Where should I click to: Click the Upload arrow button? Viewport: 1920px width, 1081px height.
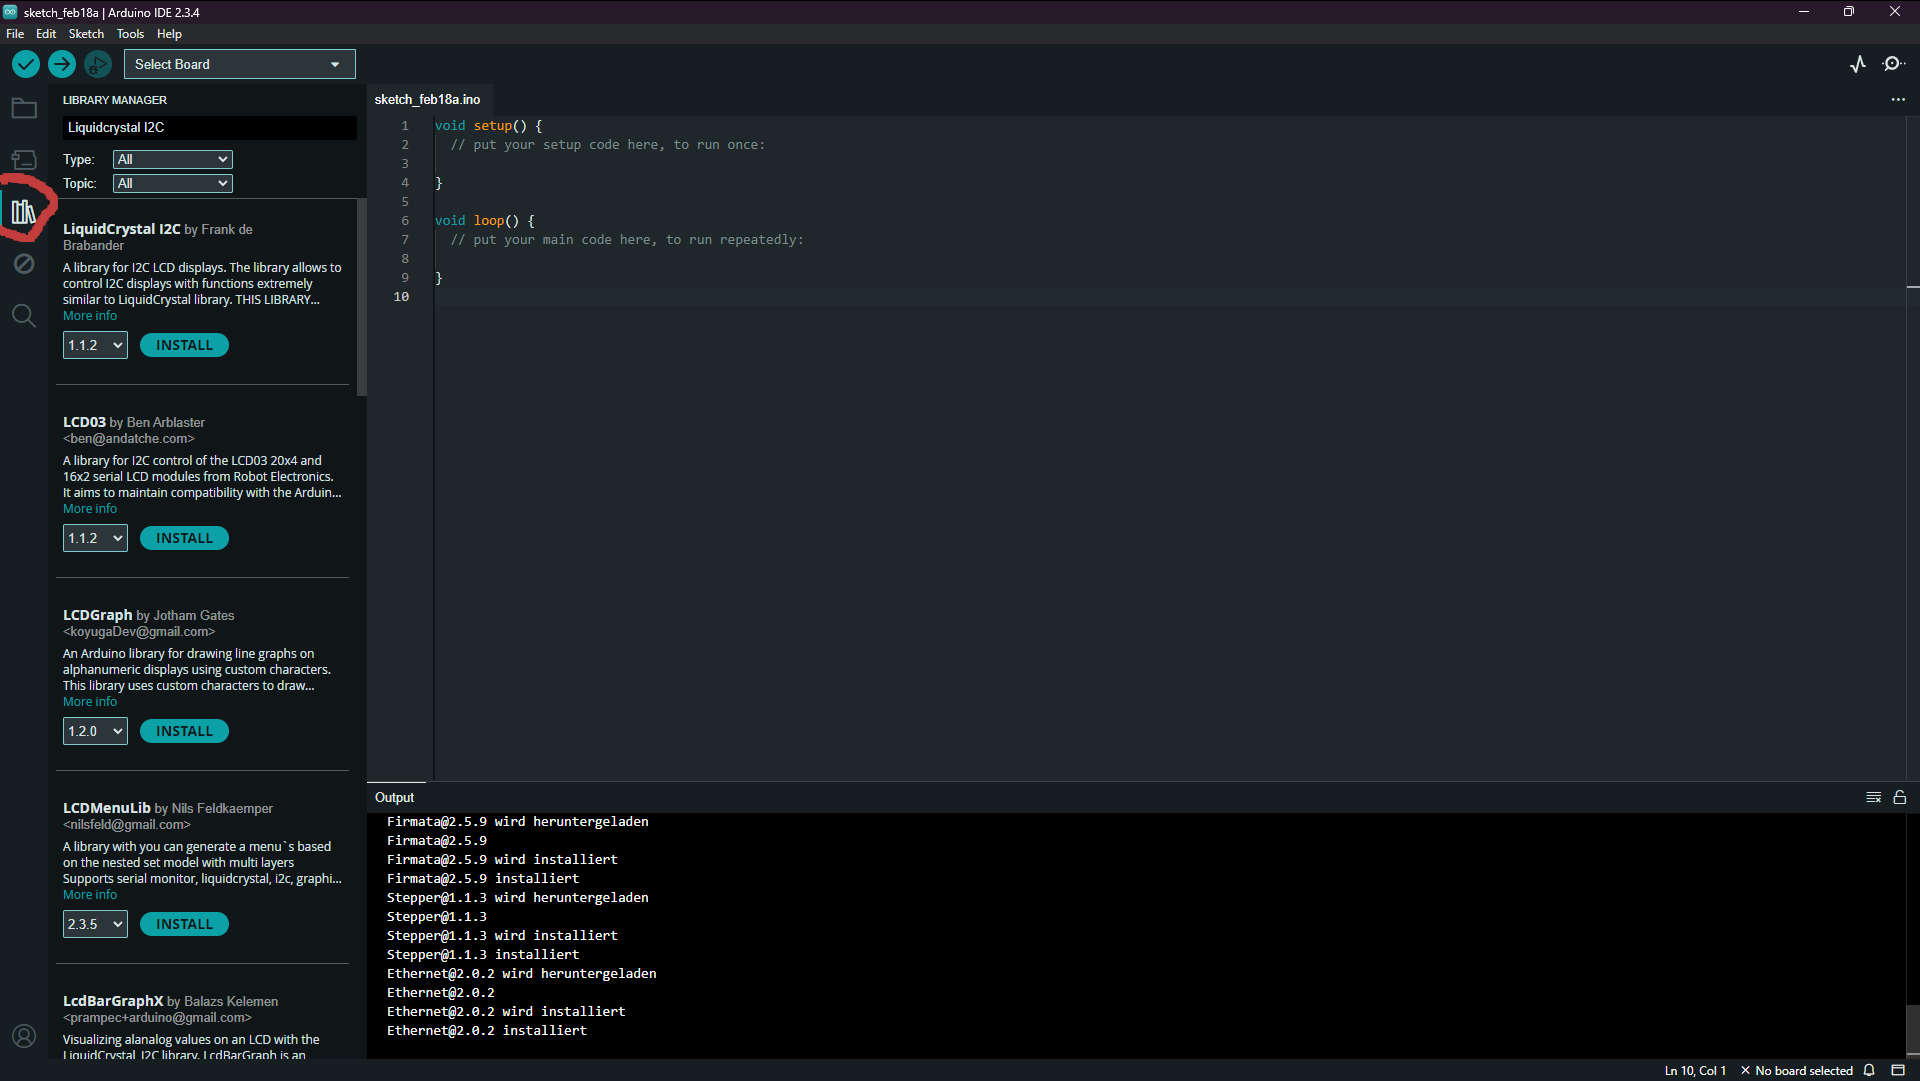coord(62,64)
